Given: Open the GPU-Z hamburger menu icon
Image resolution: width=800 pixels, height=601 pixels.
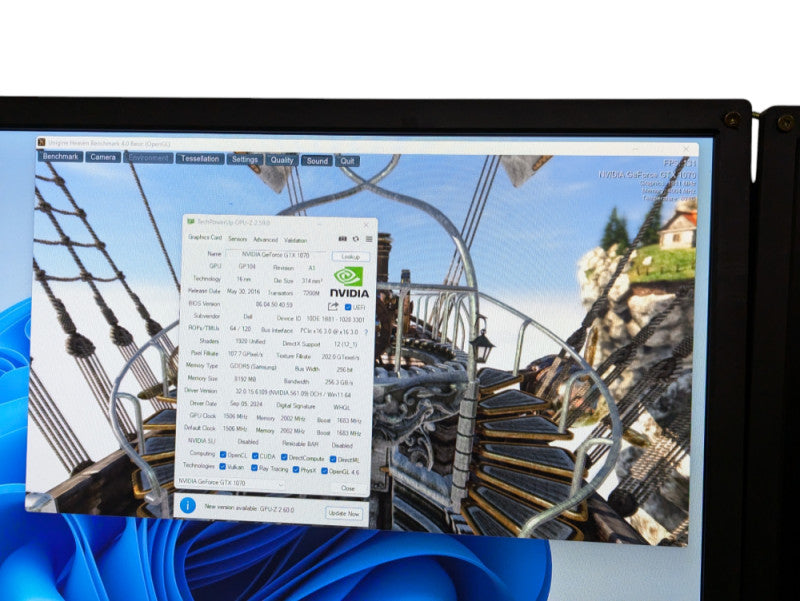Looking at the screenshot, I should click(x=369, y=239).
